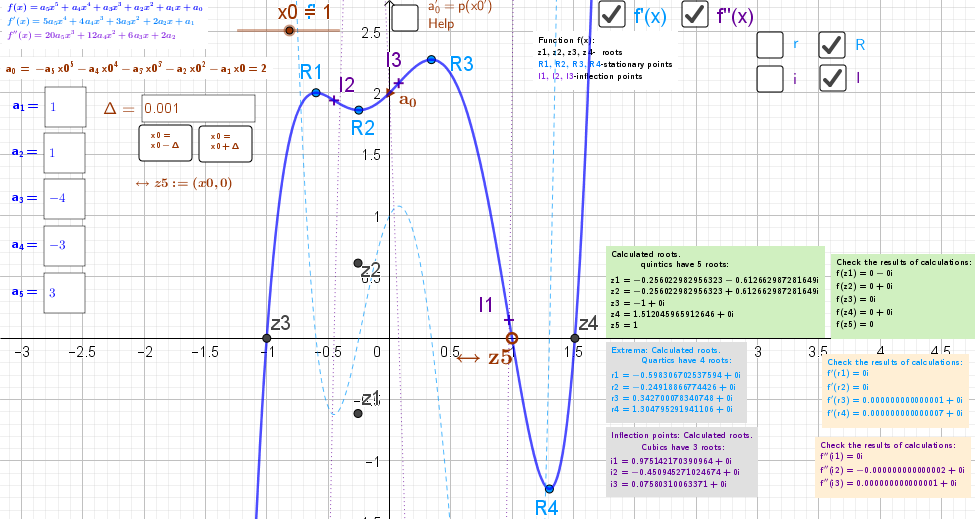Click the a2 coefficient input field
The width and height of the screenshot is (975, 519).
(65, 153)
